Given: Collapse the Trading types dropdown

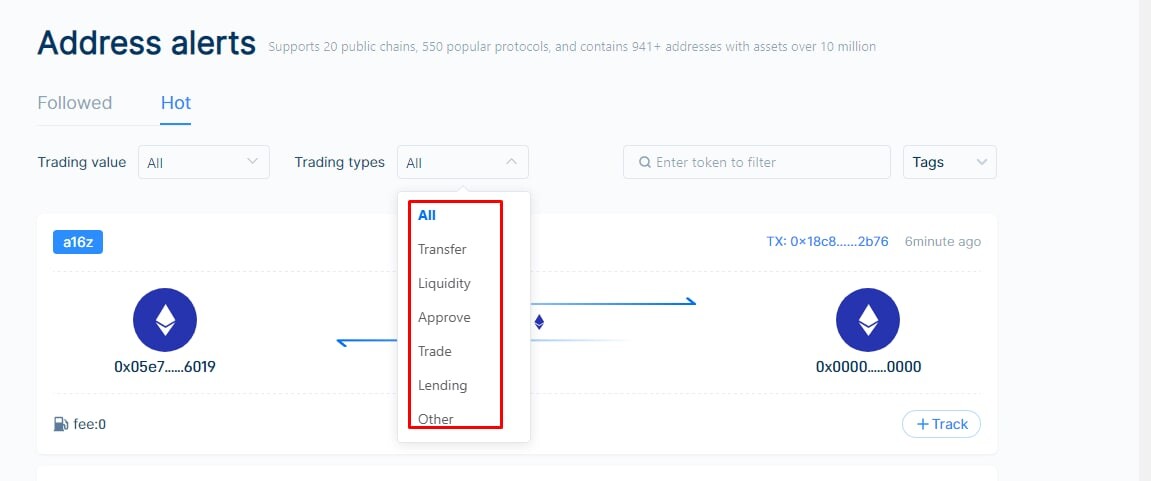Looking at the screenshot, I should (x=462, y=162).
